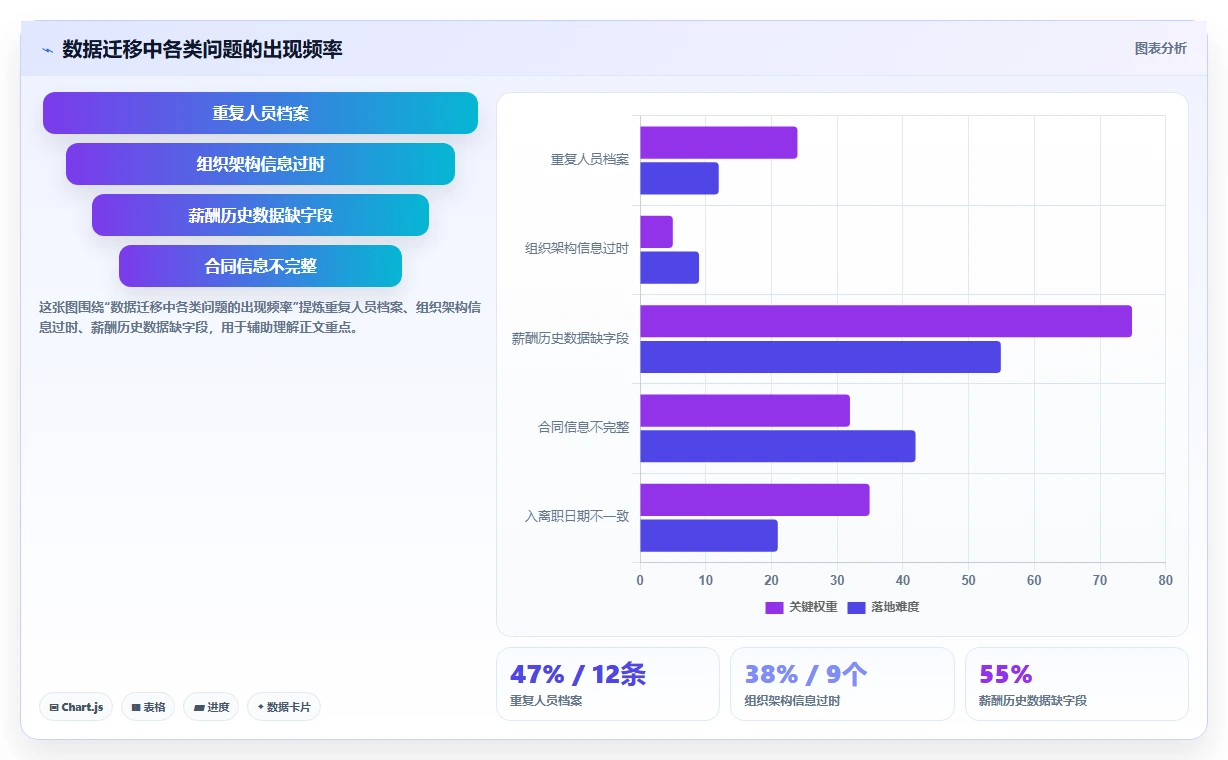Click the 合同信息不完整 axis label

(x=584, y=427)
